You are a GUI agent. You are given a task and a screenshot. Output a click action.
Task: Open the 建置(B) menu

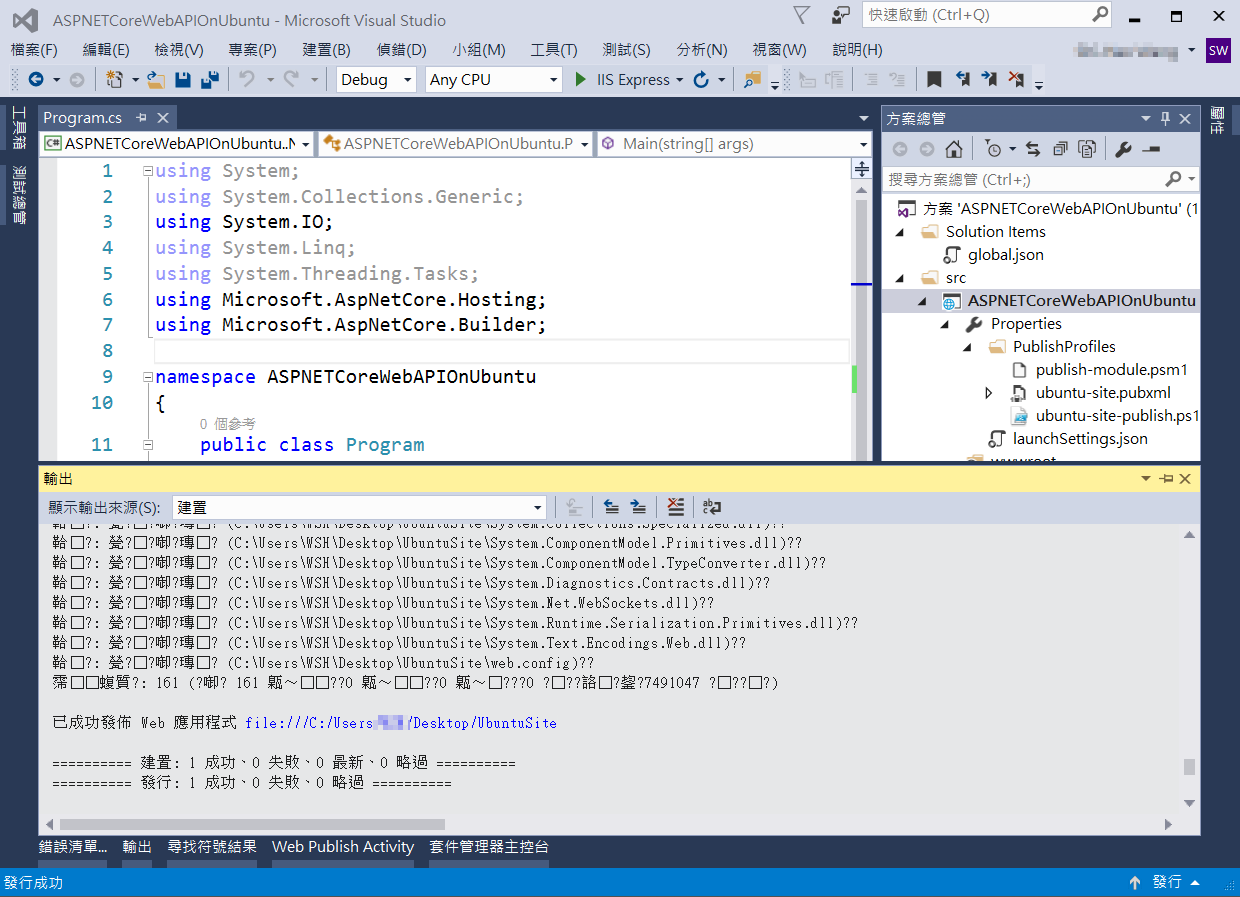pyautogui.click(x=326, y=50)
